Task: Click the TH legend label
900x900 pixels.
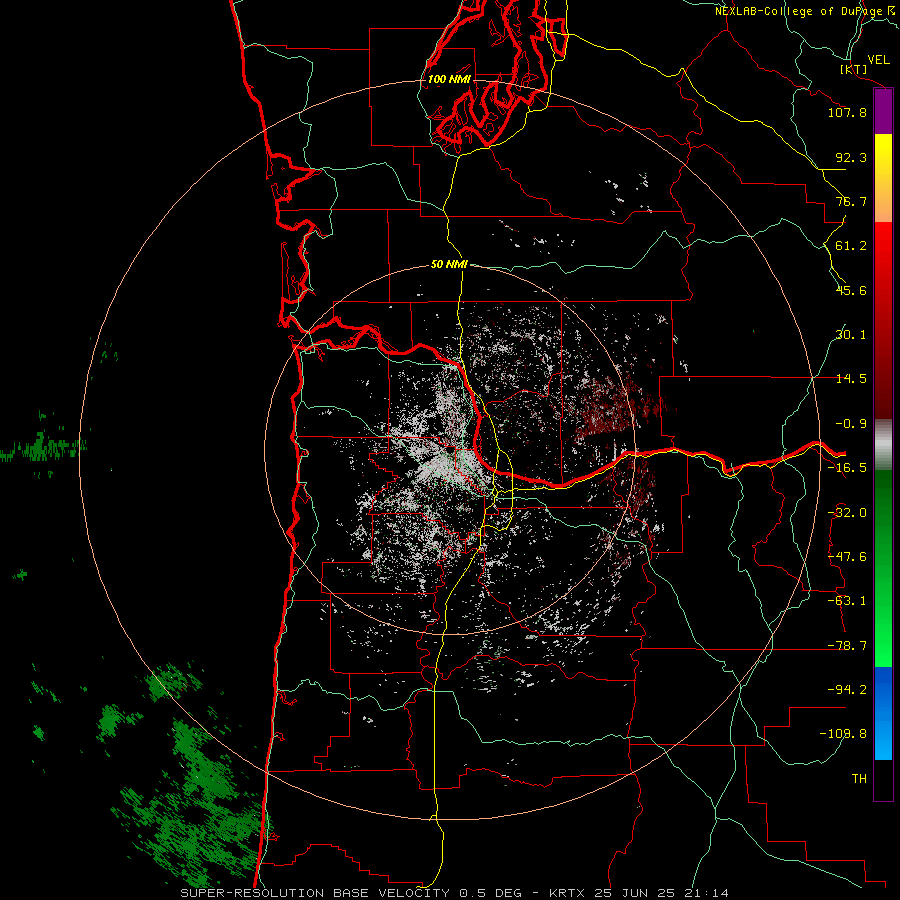Action: 859,779
